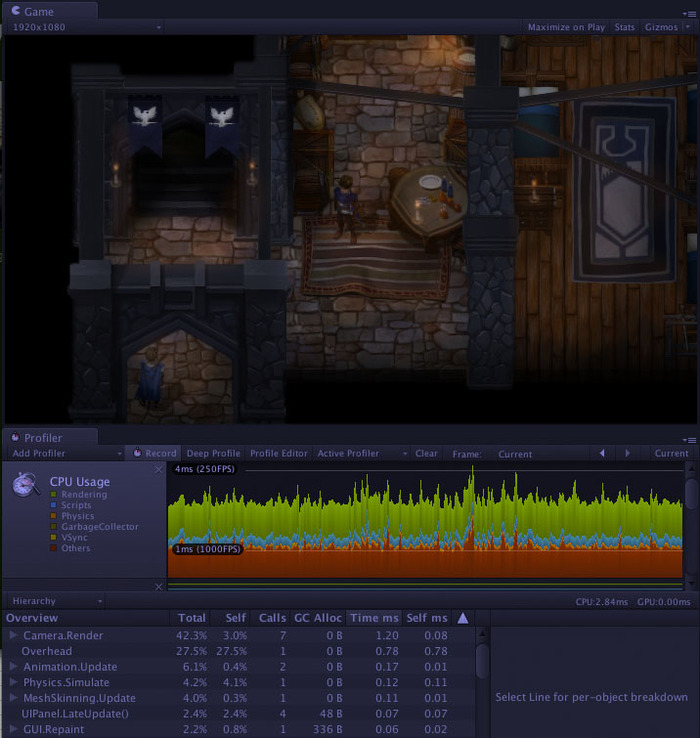The height and width of the screenshot is (738, 700).
Task: Go to next frame arrow
Action: 628,453
